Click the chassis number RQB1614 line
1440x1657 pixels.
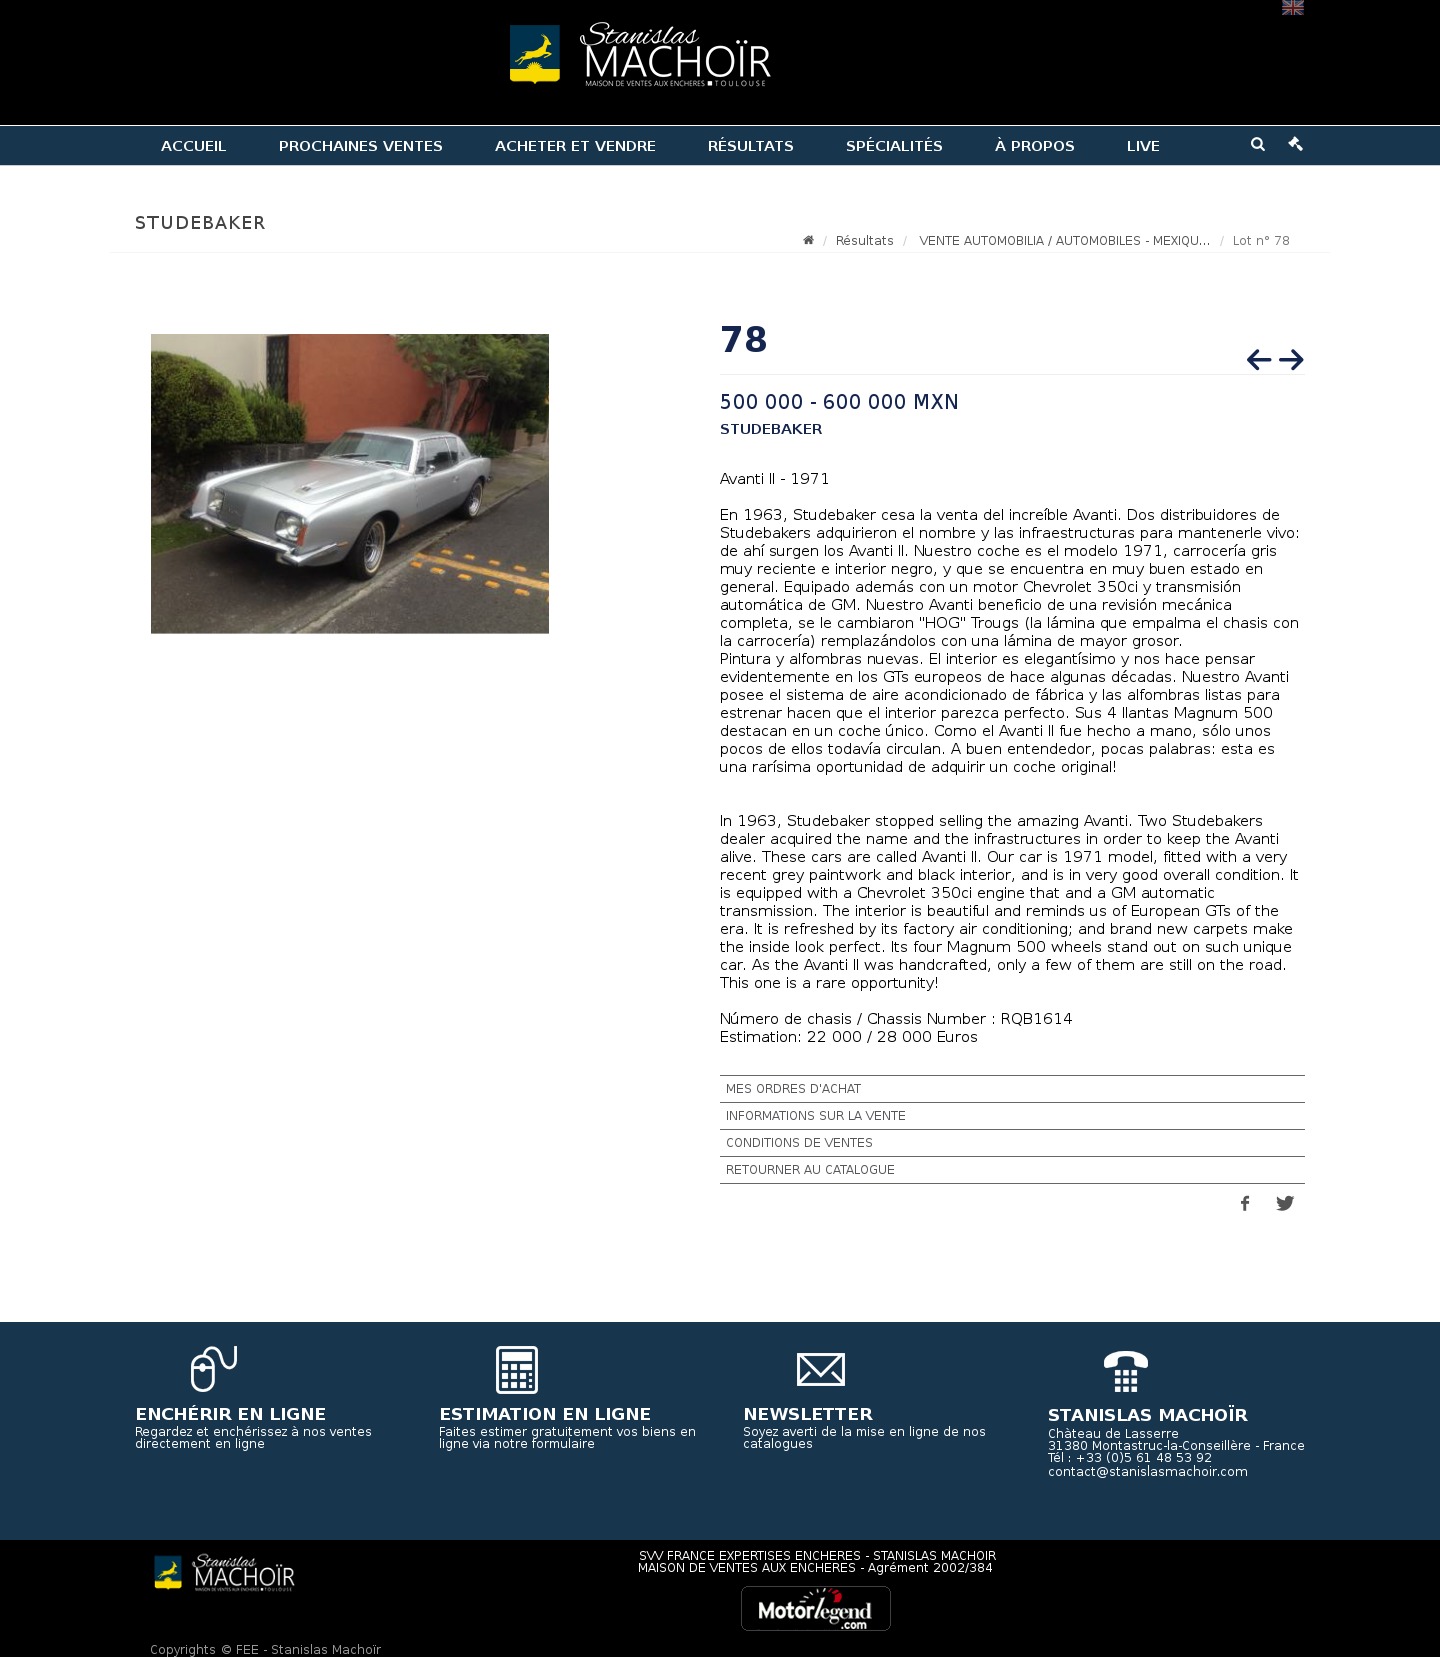point(896,1019)
